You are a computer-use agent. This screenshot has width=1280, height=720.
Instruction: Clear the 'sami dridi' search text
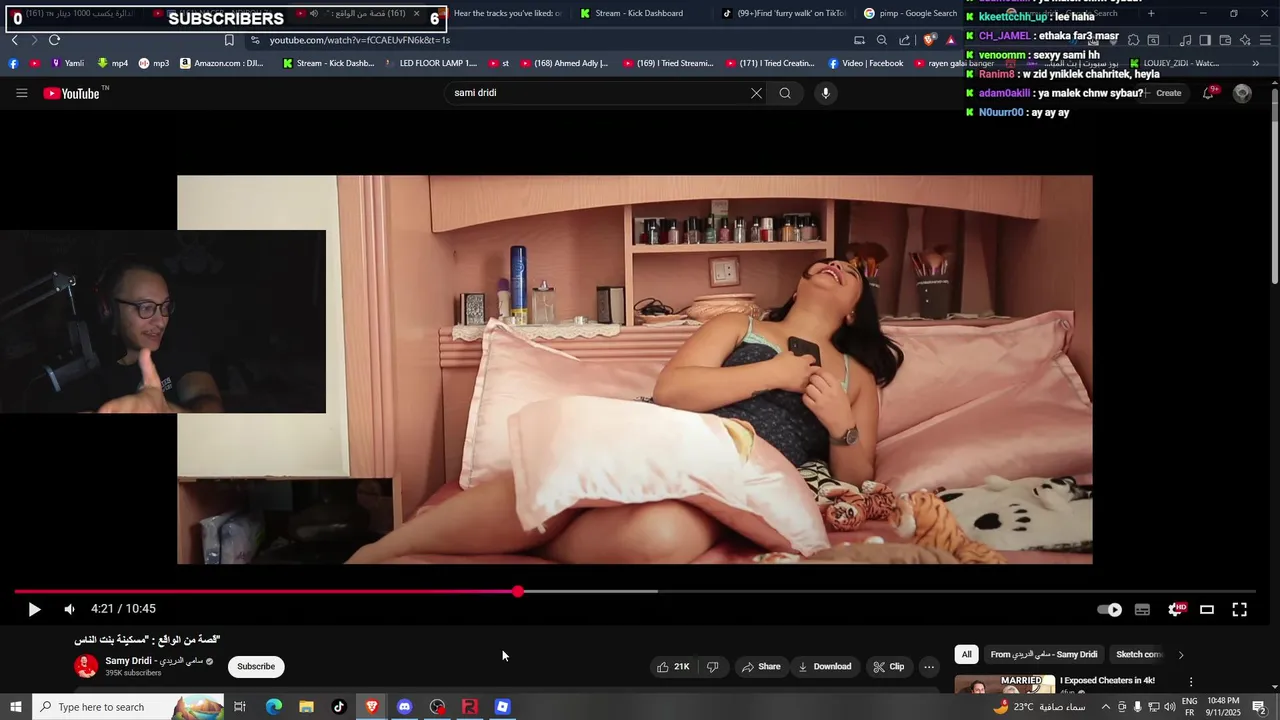tap(756, 93)
